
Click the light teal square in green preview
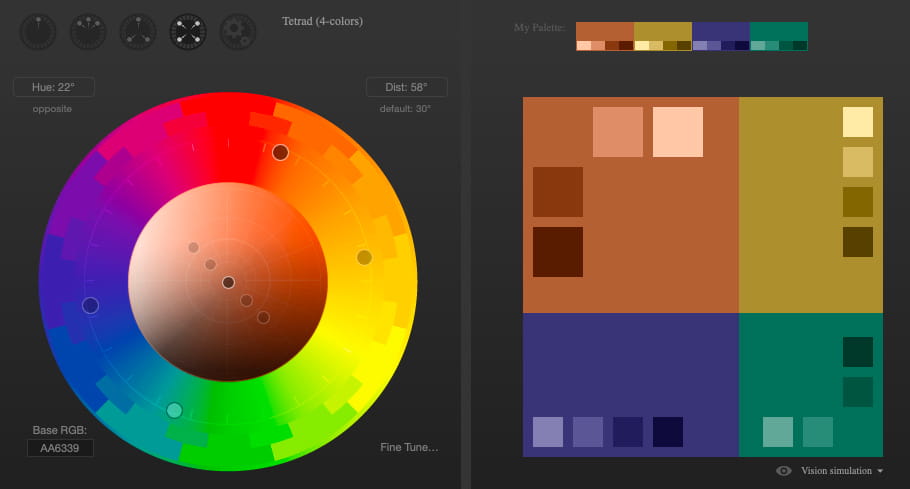pyautogui.click(x=778, y=432)
